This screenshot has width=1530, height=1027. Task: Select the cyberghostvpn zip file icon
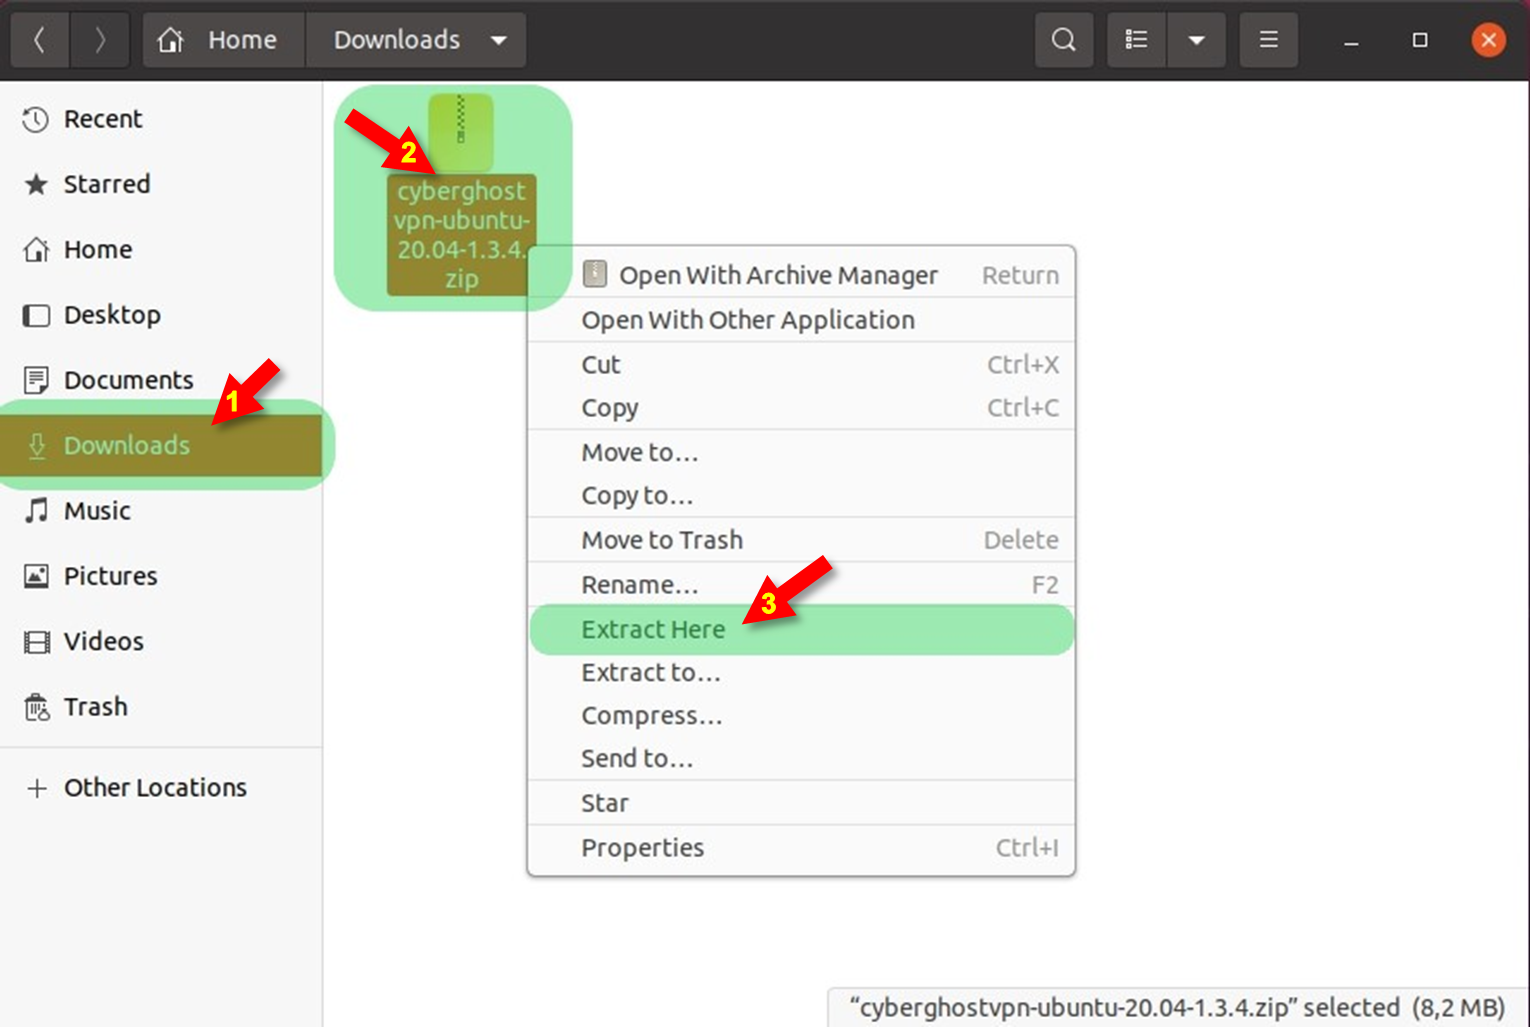(x=460, y=133)
